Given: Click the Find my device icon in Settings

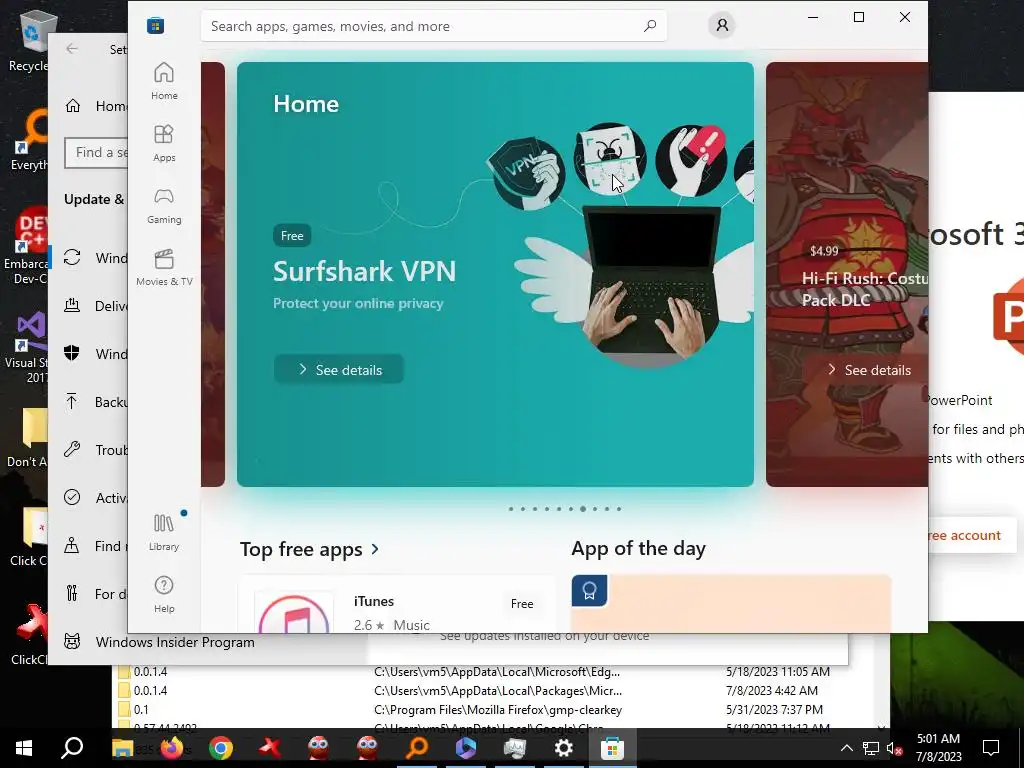Looking at the screenshot, I should pyautogui.click(x=72, y=545).
